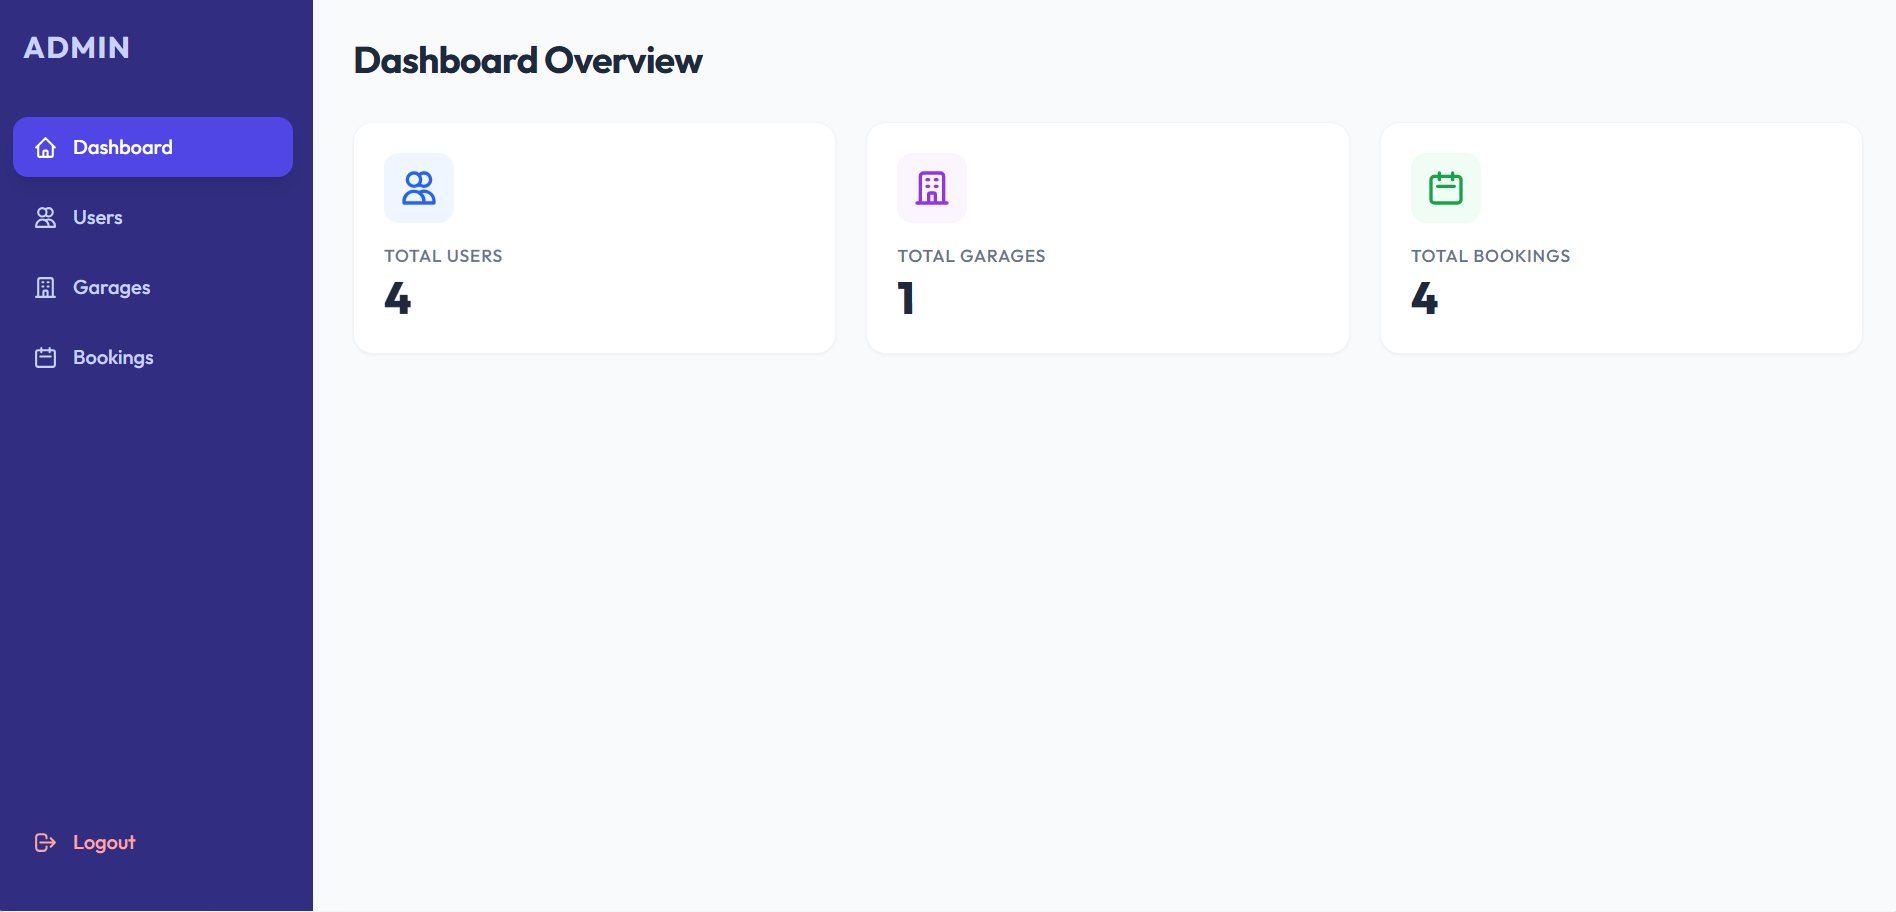Viewport: 1896px width, 912px height.
Task: Click the blue users icon on Total Users card
Action: point(419,188)
